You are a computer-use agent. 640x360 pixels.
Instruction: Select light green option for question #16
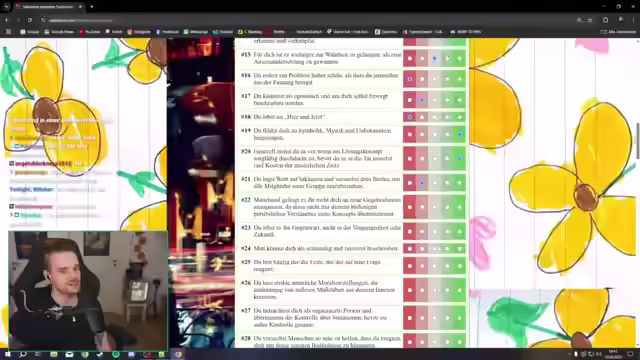pyautogui.click(x=447, y=79)
